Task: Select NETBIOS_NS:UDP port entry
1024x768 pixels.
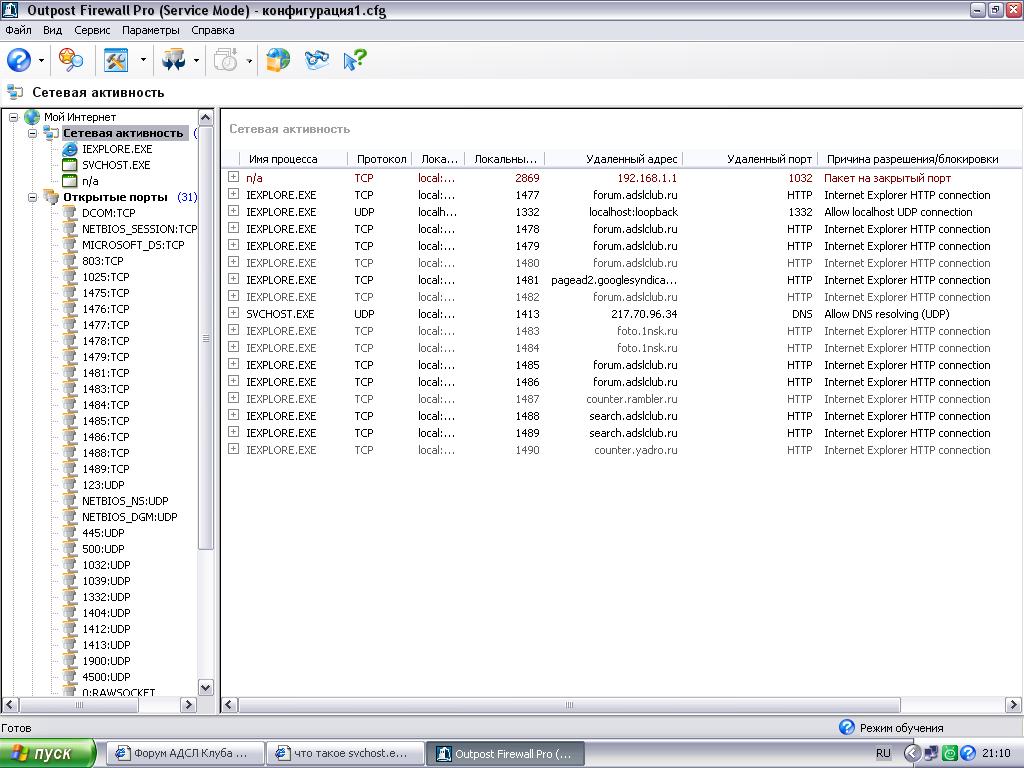Action: pos(125,501)
